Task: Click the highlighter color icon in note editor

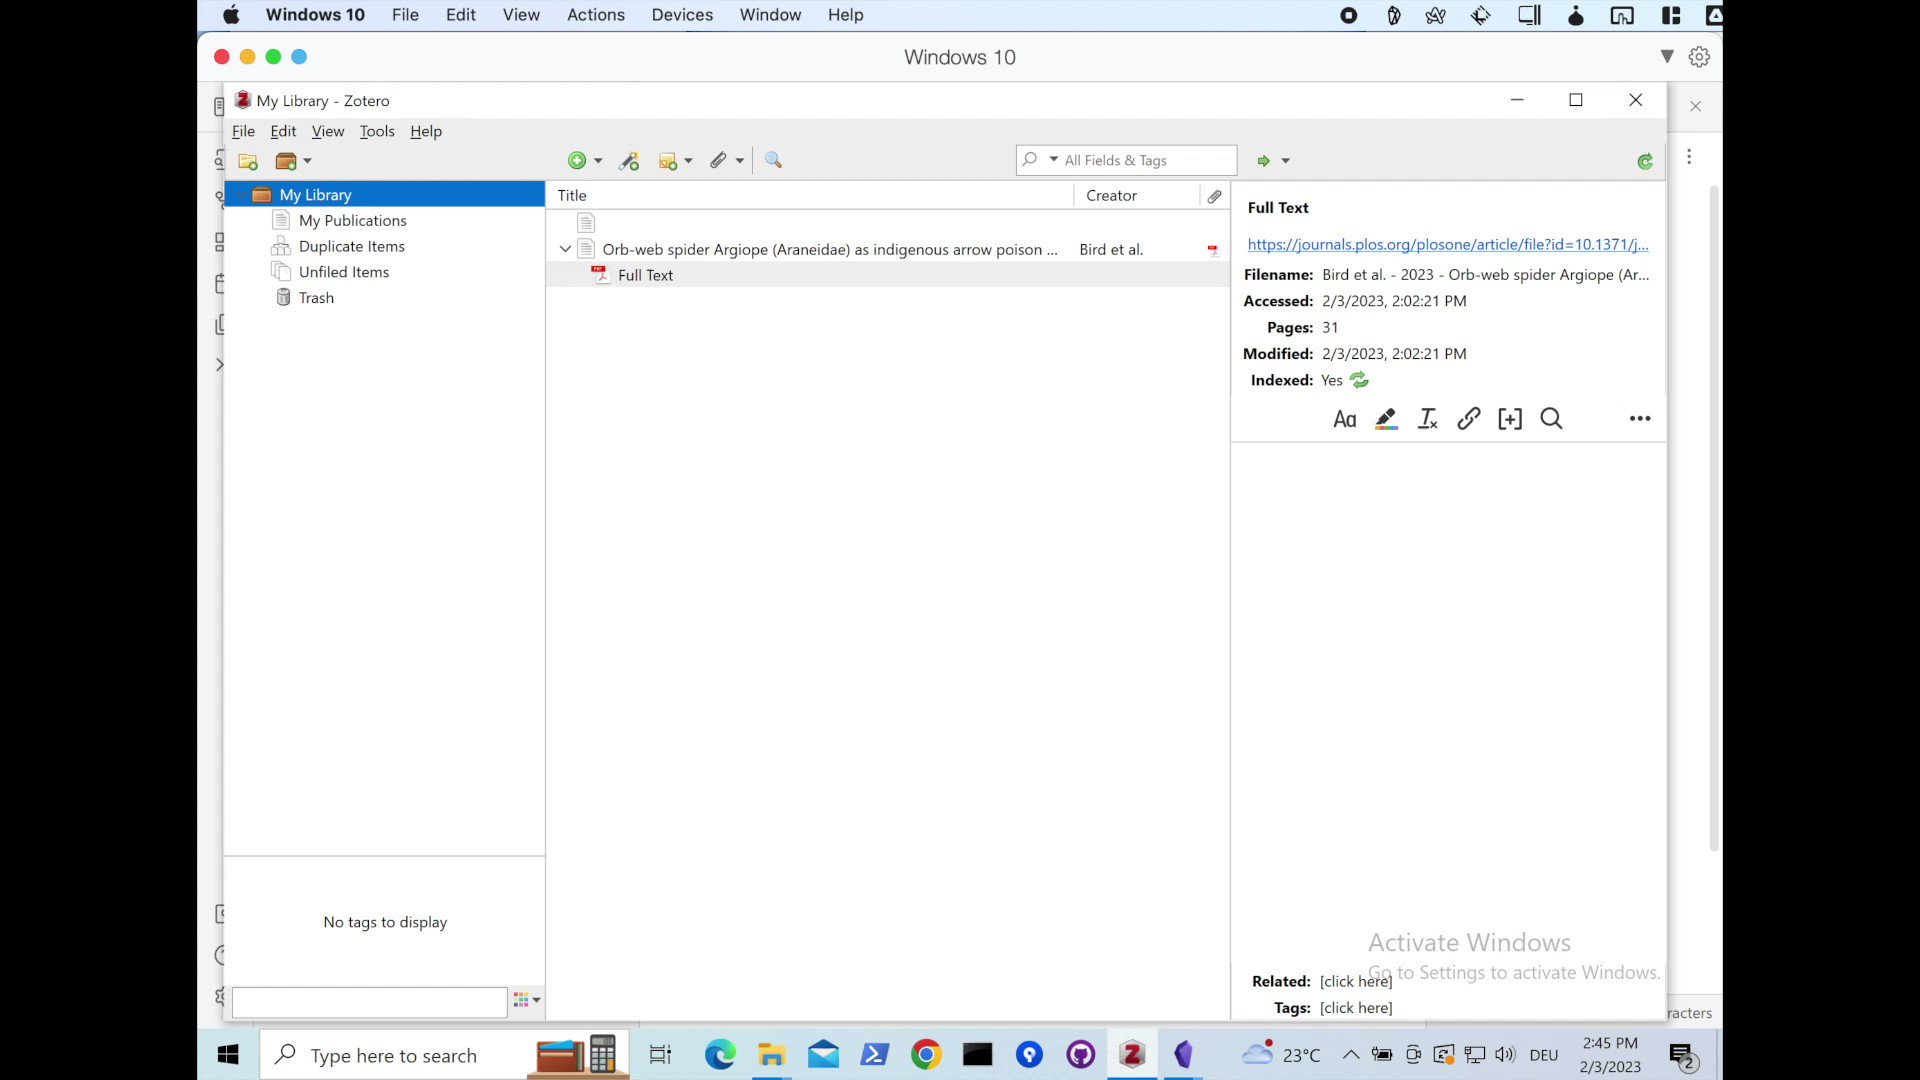Action: coord(1386,419)
